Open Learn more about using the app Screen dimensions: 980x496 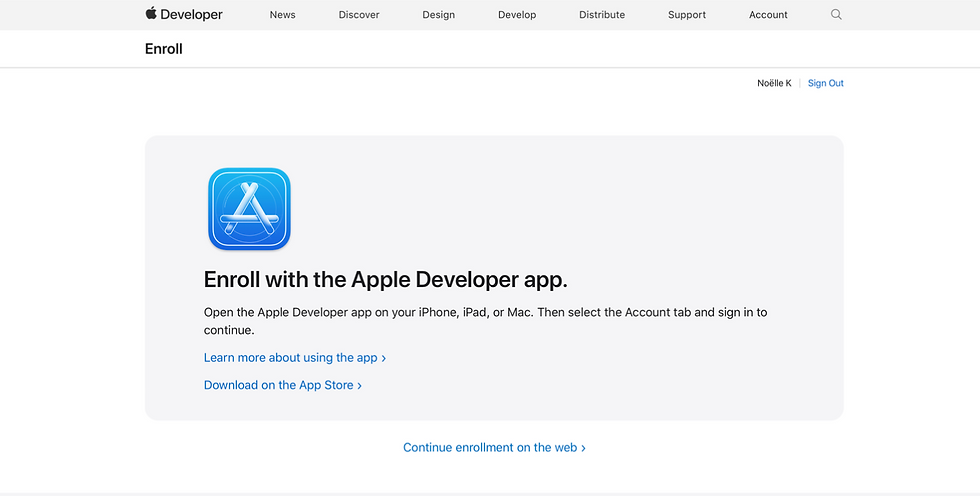click(x=295, y=358)
